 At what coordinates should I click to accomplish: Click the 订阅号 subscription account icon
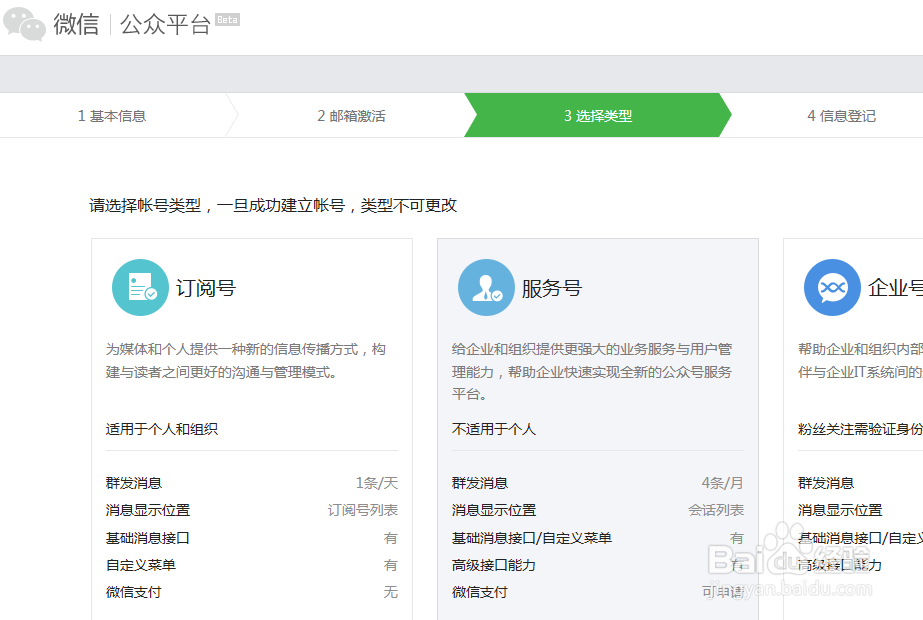pos(140,288)
